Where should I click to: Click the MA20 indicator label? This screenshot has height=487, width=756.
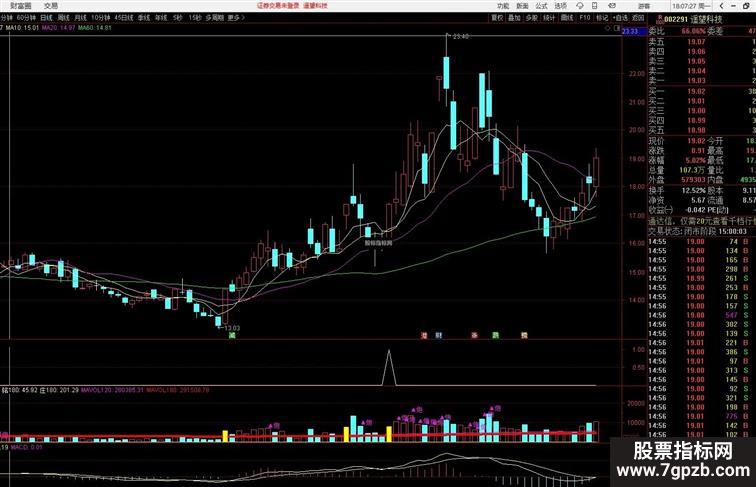pyautogui.click(x=58, y=28)
